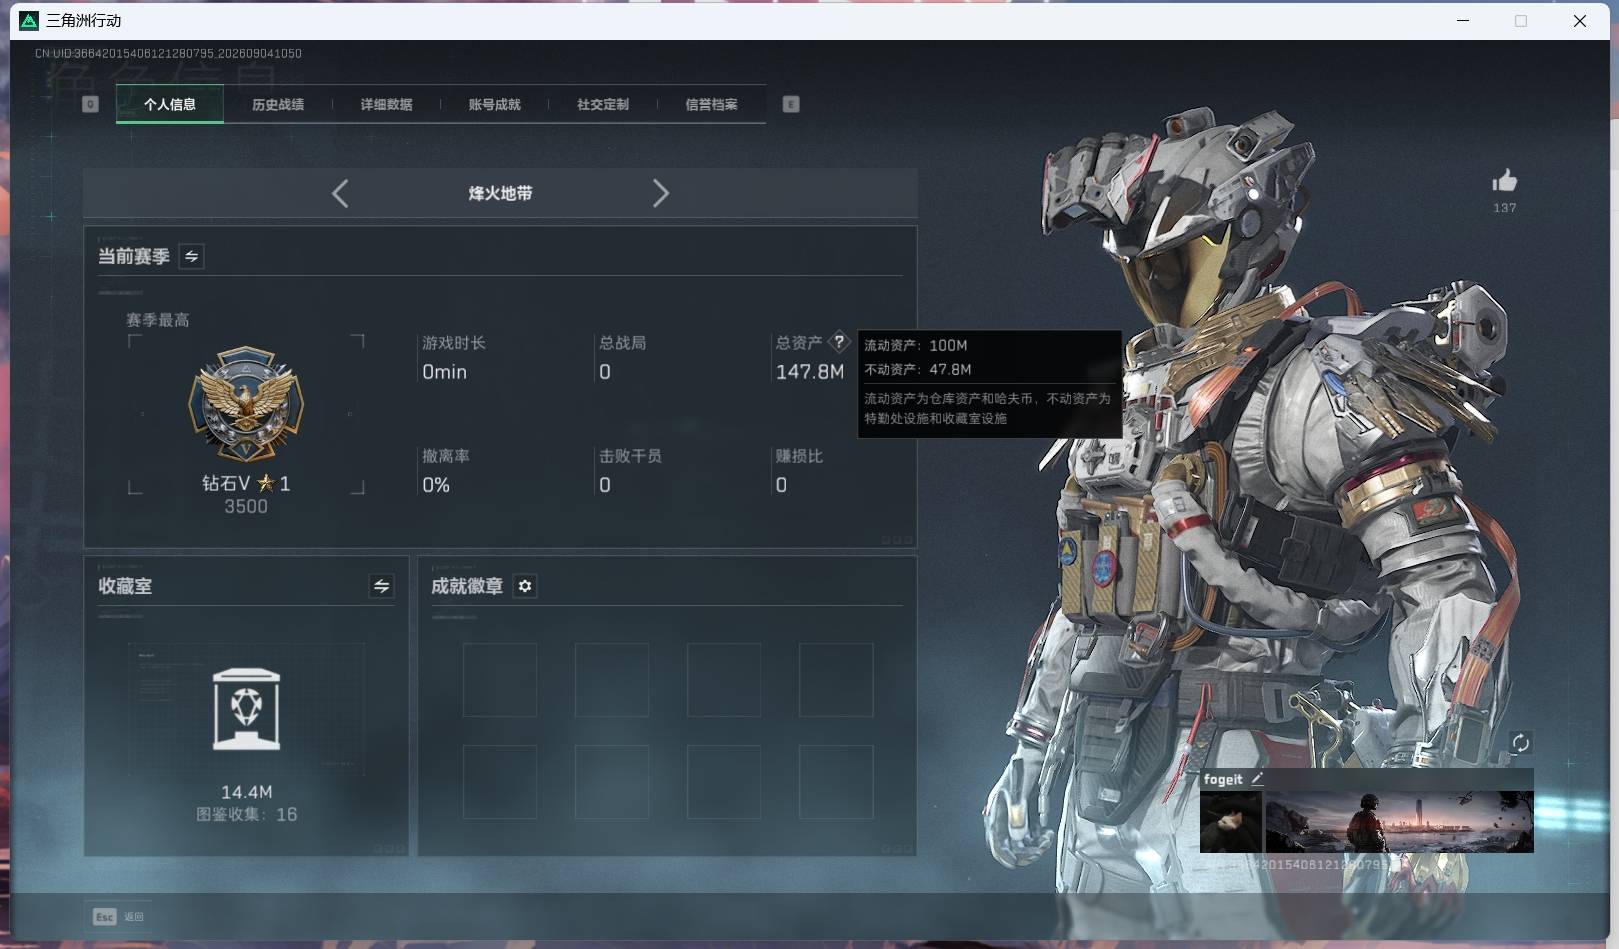Click the 烽火地带 mode title
Image resolution: width=1619 pixels, height=949 pixels.
[x=500, y=193]
